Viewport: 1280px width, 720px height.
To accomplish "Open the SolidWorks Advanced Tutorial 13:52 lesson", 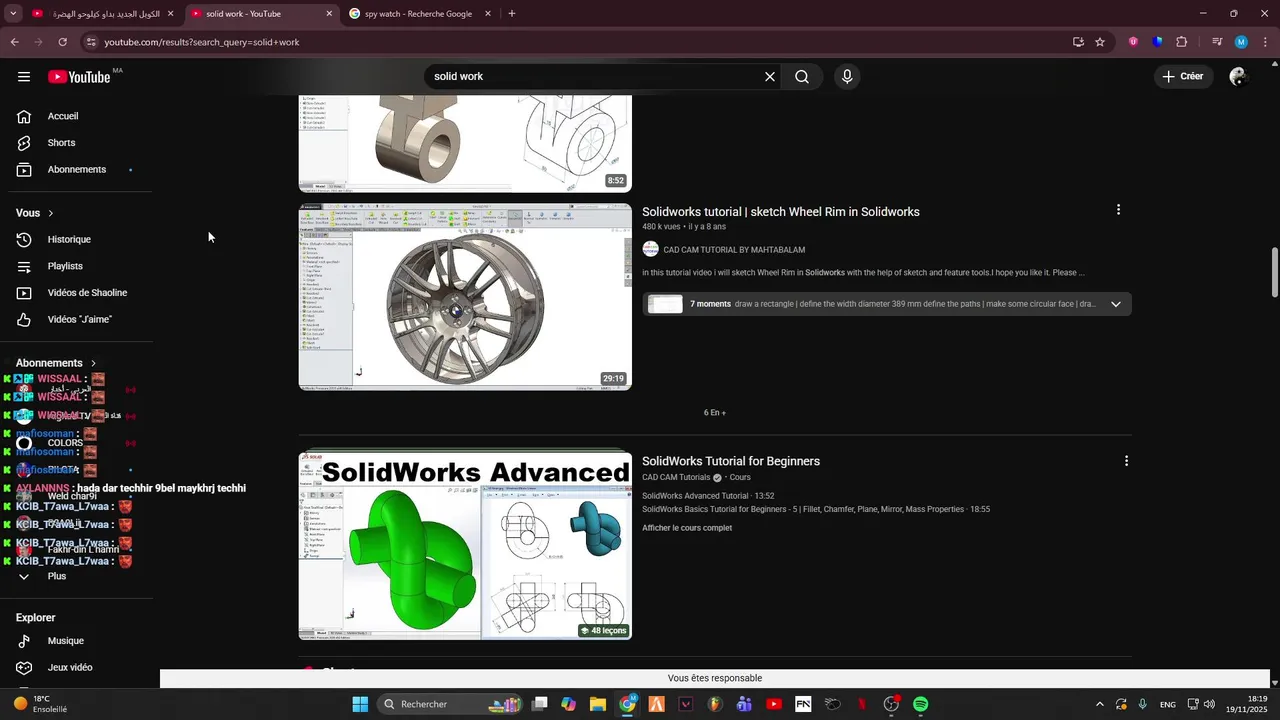I will coord(708,496).
